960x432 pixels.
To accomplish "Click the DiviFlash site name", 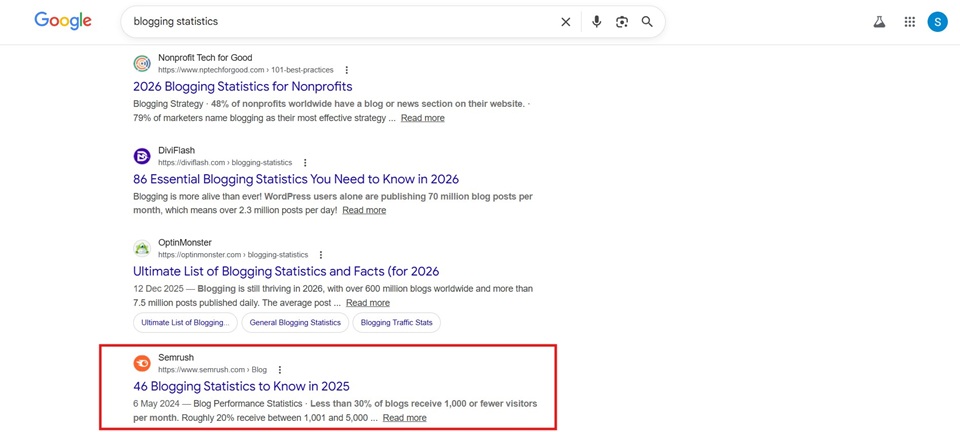I will 176,151.
